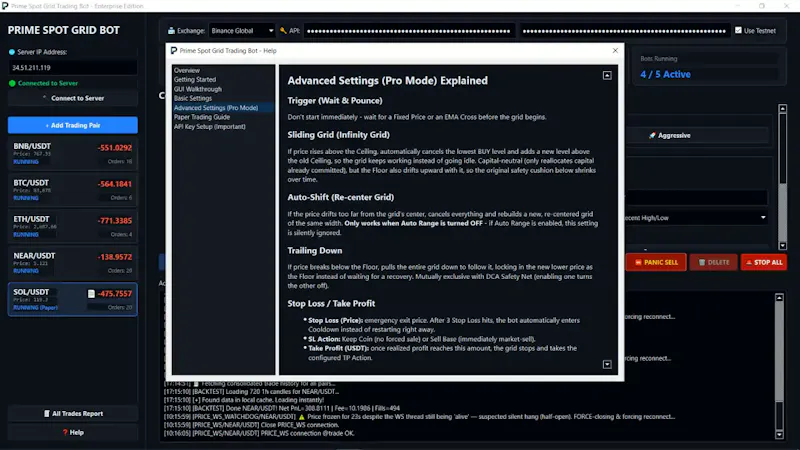Image resolution: width=800 pixels, height=450 pixels.
Task: Click BNB/USDT loss value -551.0292
Action: click(x=115, y=147)
